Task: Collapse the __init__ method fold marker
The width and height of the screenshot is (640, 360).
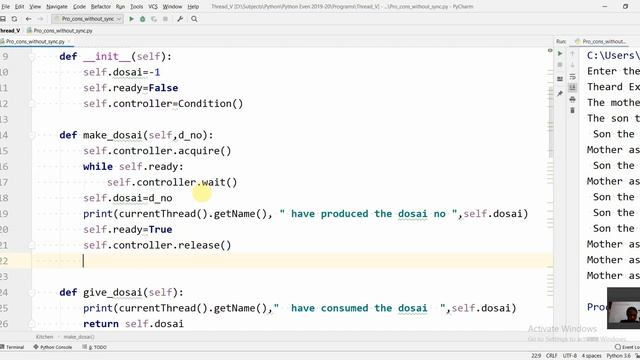Action: coord(31,57)
